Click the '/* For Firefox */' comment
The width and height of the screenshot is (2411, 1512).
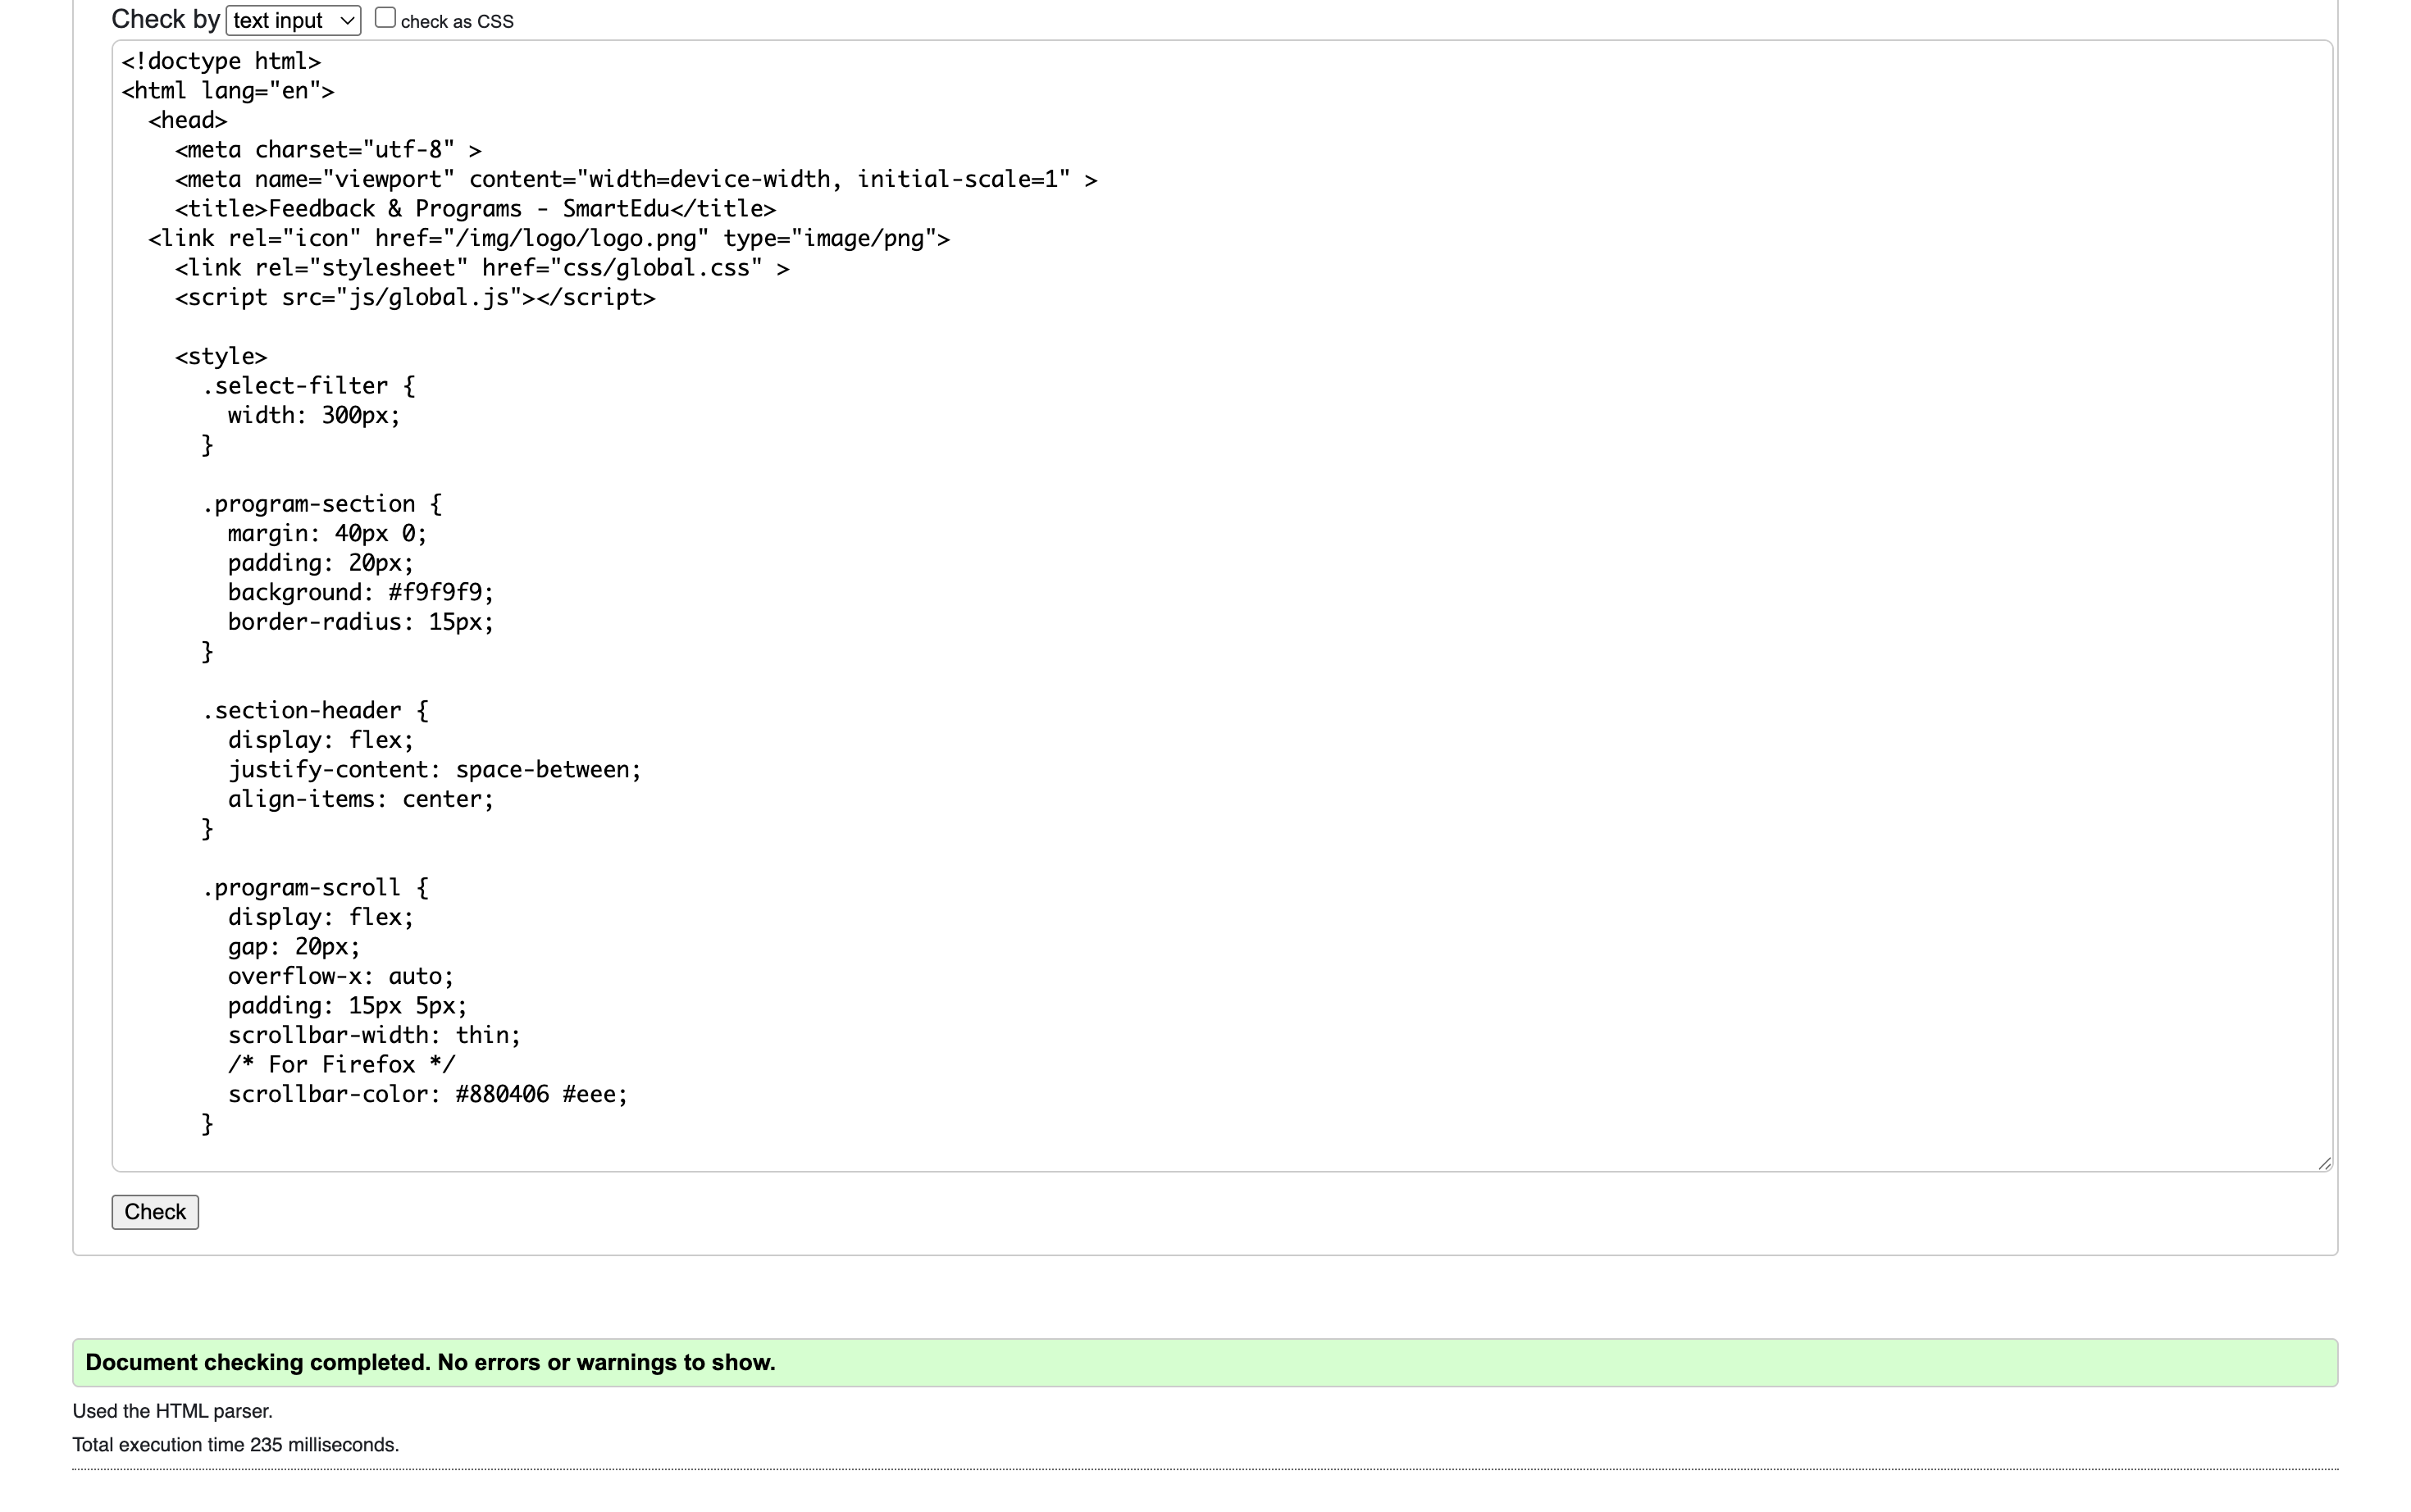click(341, 1065)
